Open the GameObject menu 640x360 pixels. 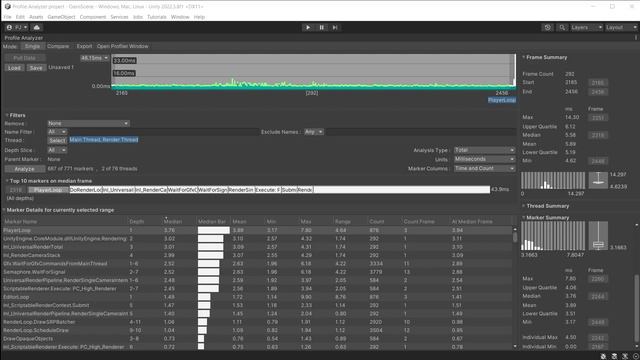click(61, 17)
